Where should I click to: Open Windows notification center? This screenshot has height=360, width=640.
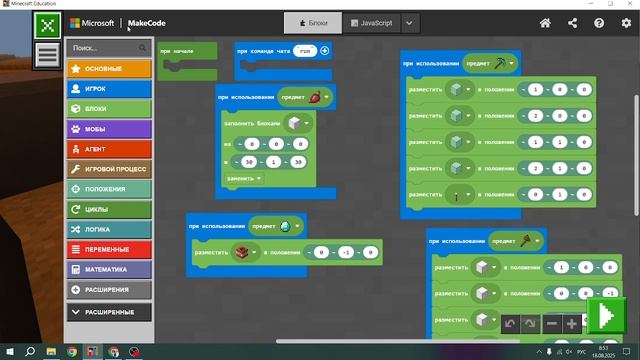tap(627, 351)
